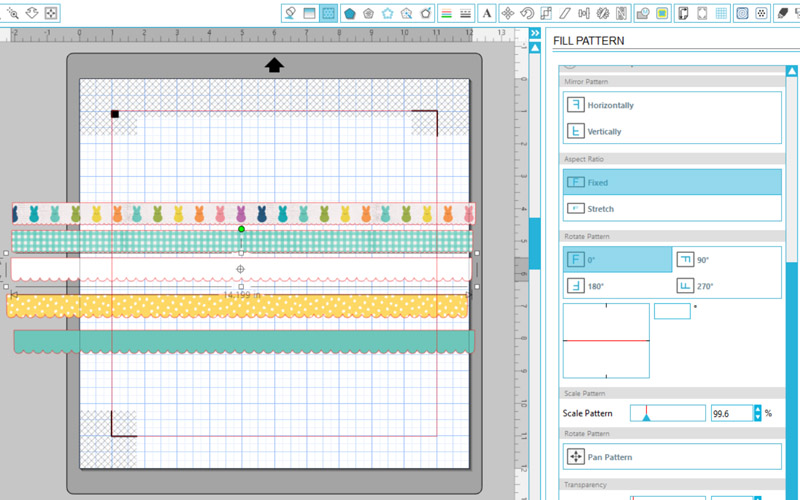Click the page icon with black border

tap(683, 13)
